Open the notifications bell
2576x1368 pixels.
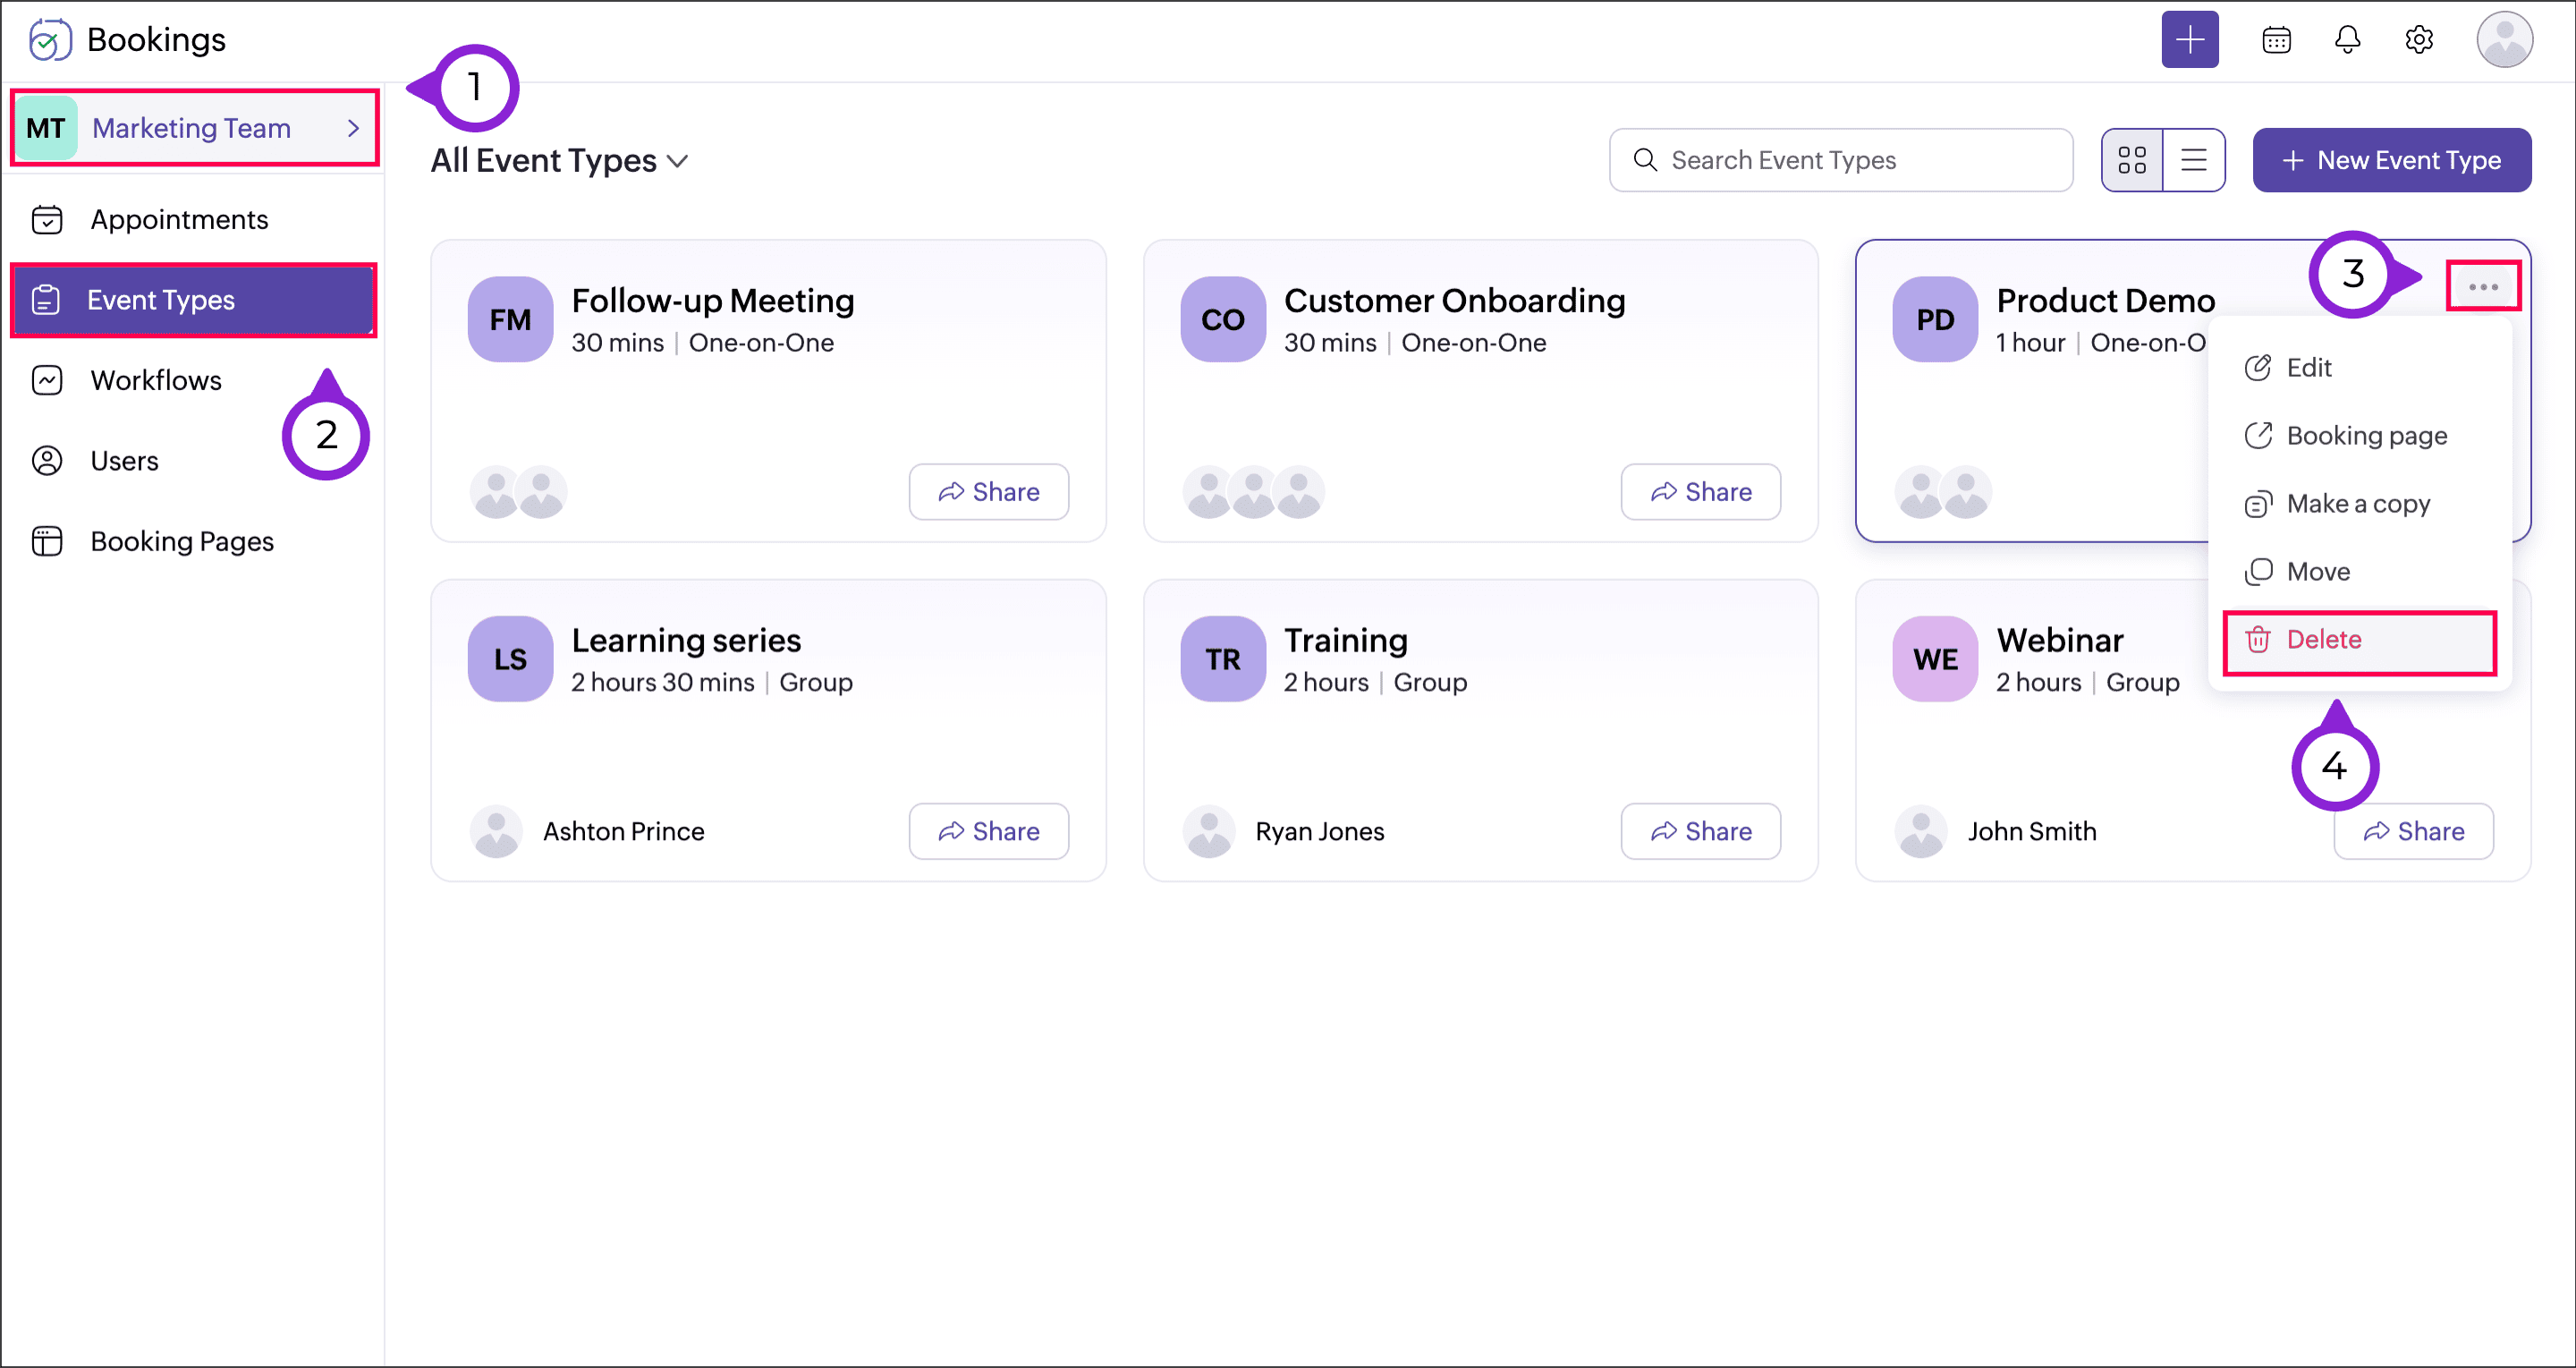[x=2347, y=40]
